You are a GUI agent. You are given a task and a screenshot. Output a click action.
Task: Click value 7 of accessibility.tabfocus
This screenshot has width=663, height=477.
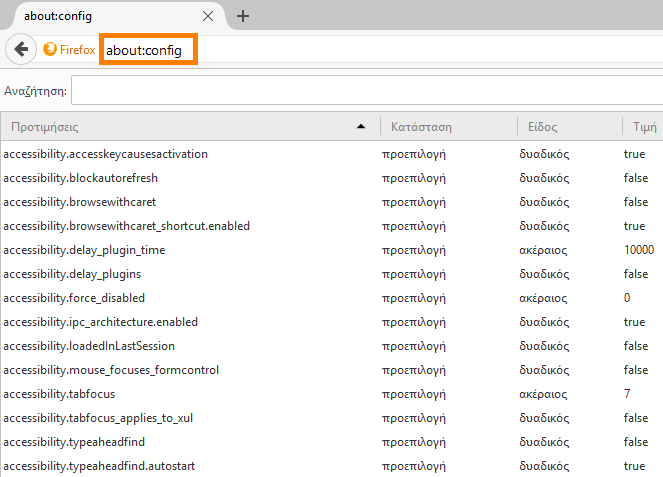coord(627,394)
